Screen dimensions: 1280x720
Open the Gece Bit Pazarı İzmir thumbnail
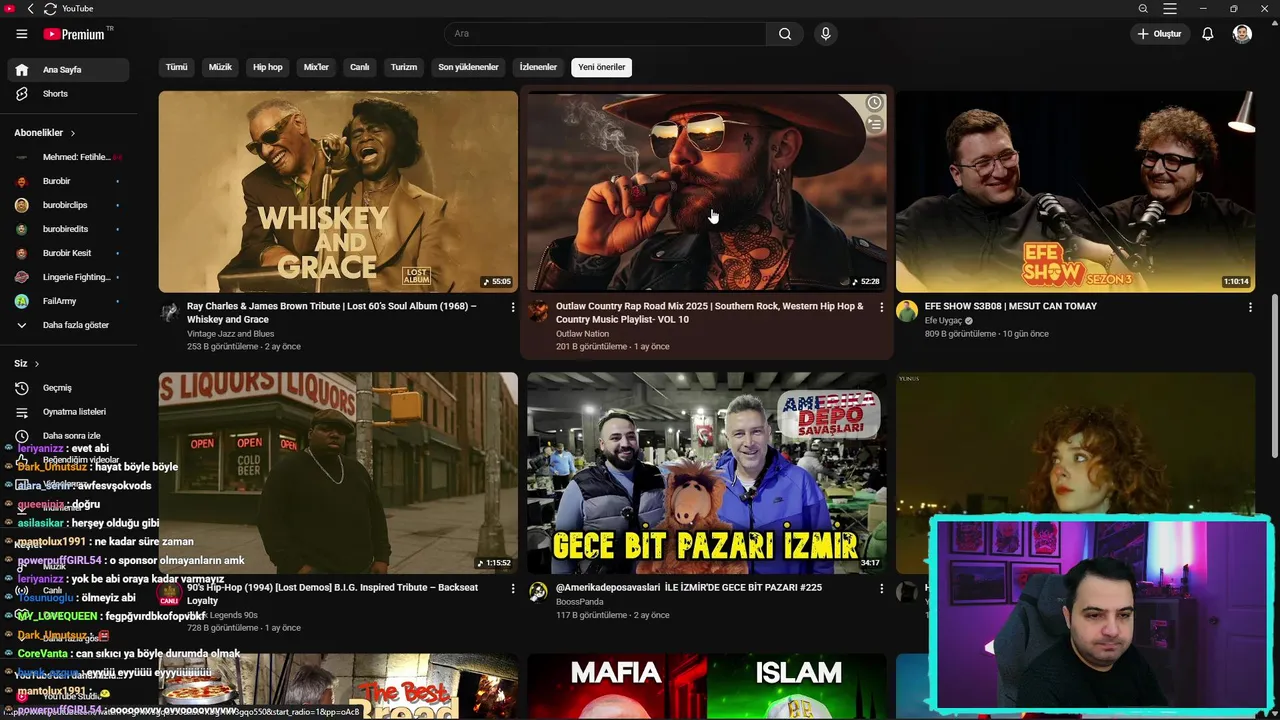coord(706,473)
